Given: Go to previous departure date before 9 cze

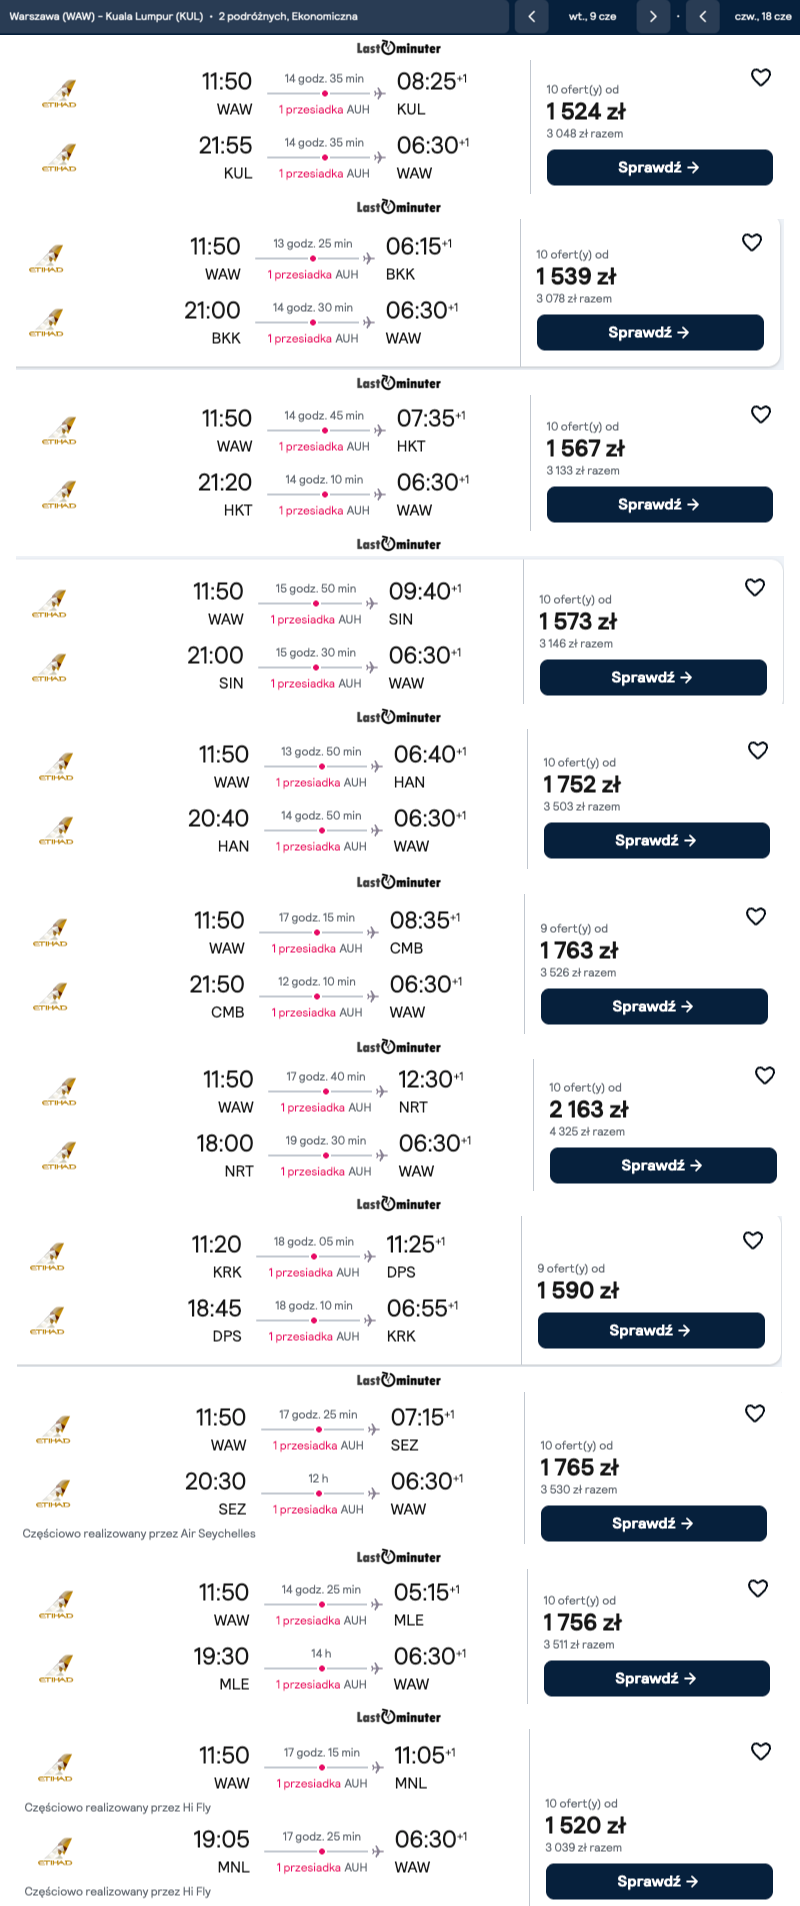Looking at the screenshot, I should [531, 16].
